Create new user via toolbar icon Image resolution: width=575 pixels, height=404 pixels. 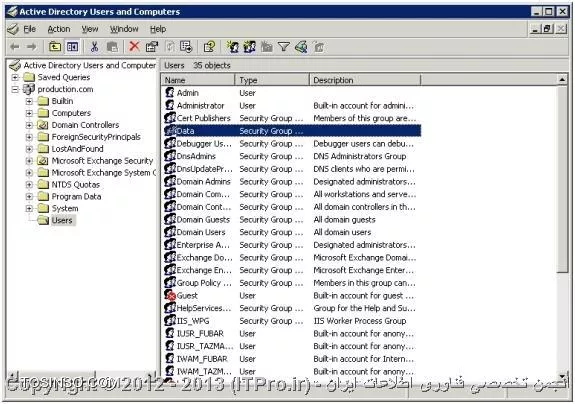coord(232,47)
